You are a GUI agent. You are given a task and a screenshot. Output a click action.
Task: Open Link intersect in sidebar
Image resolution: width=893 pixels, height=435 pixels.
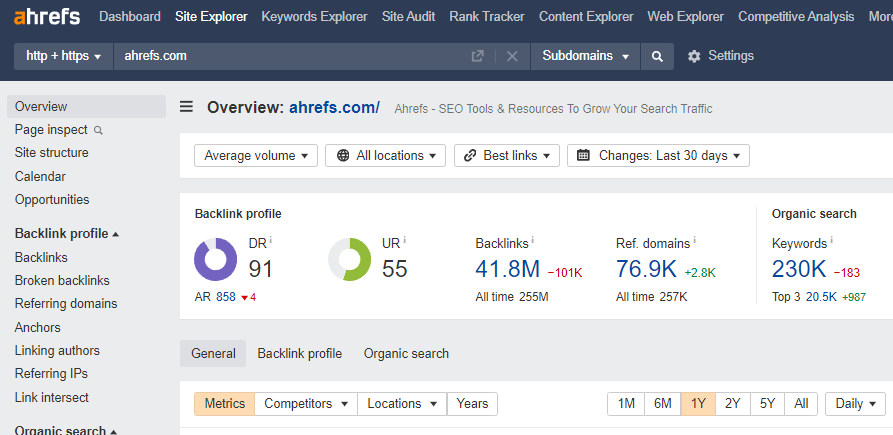pyautogui.click(x=52, y=397)
